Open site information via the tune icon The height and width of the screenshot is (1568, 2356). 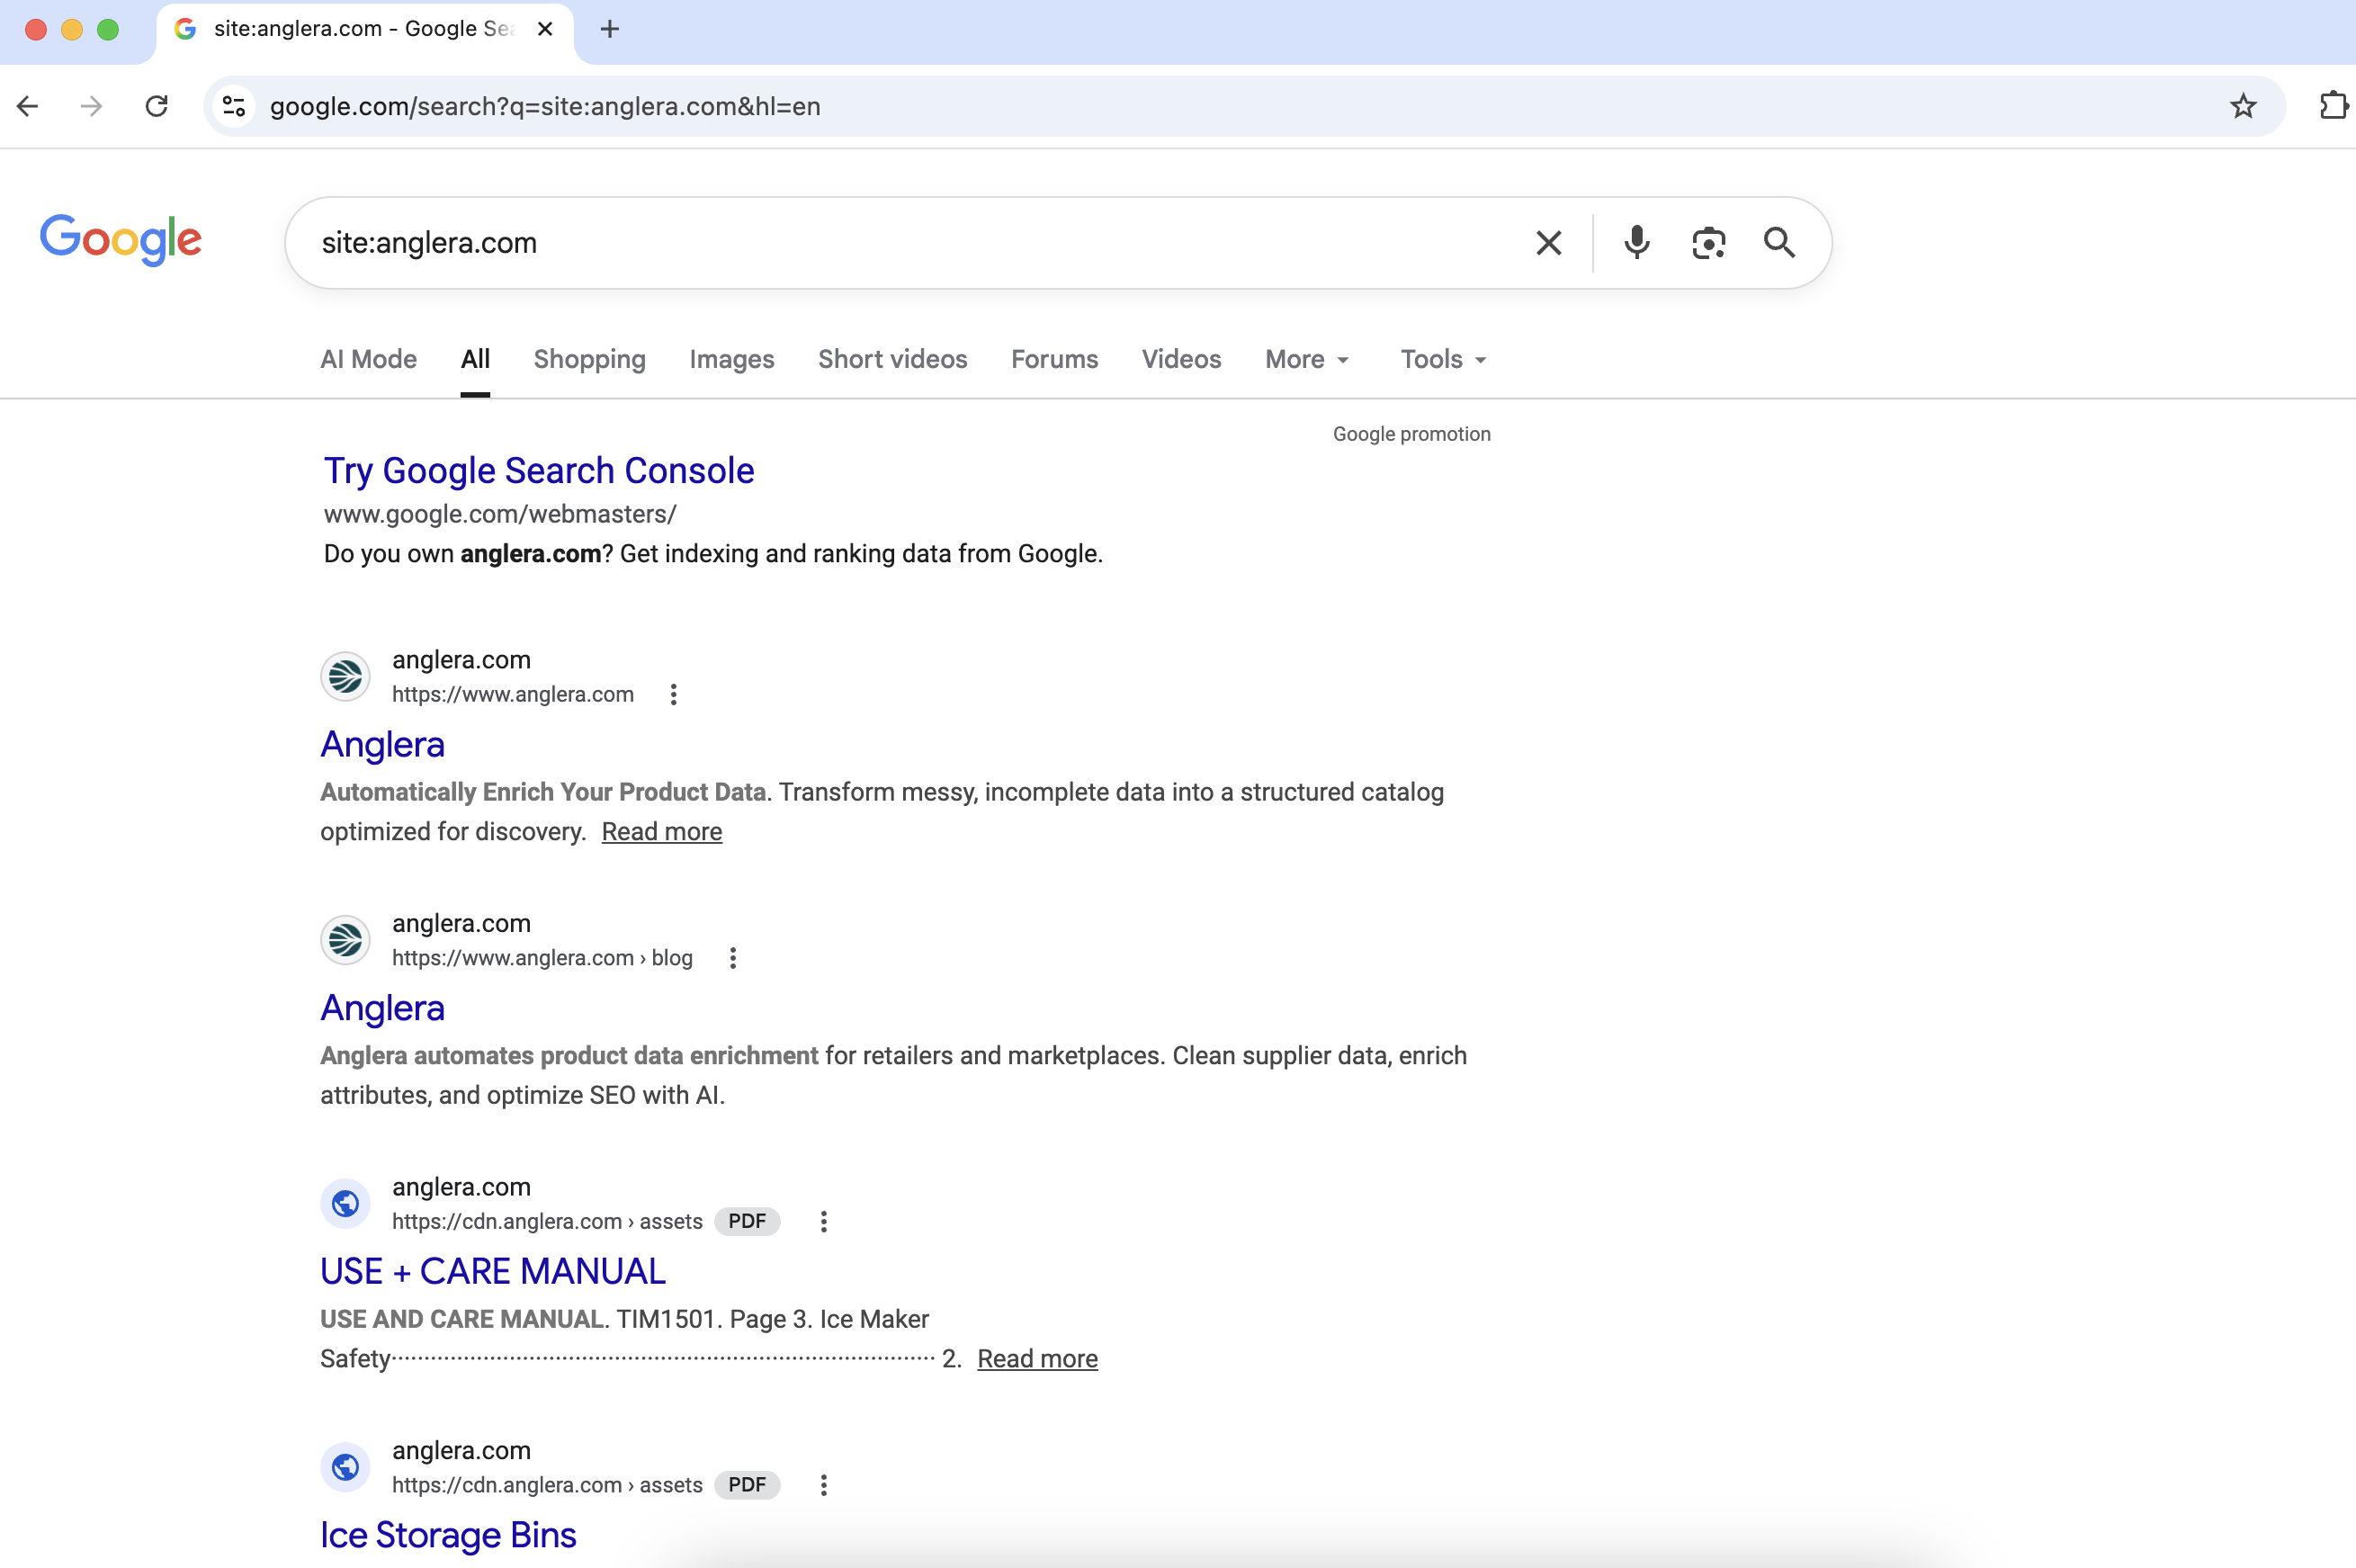pos(234,106)
